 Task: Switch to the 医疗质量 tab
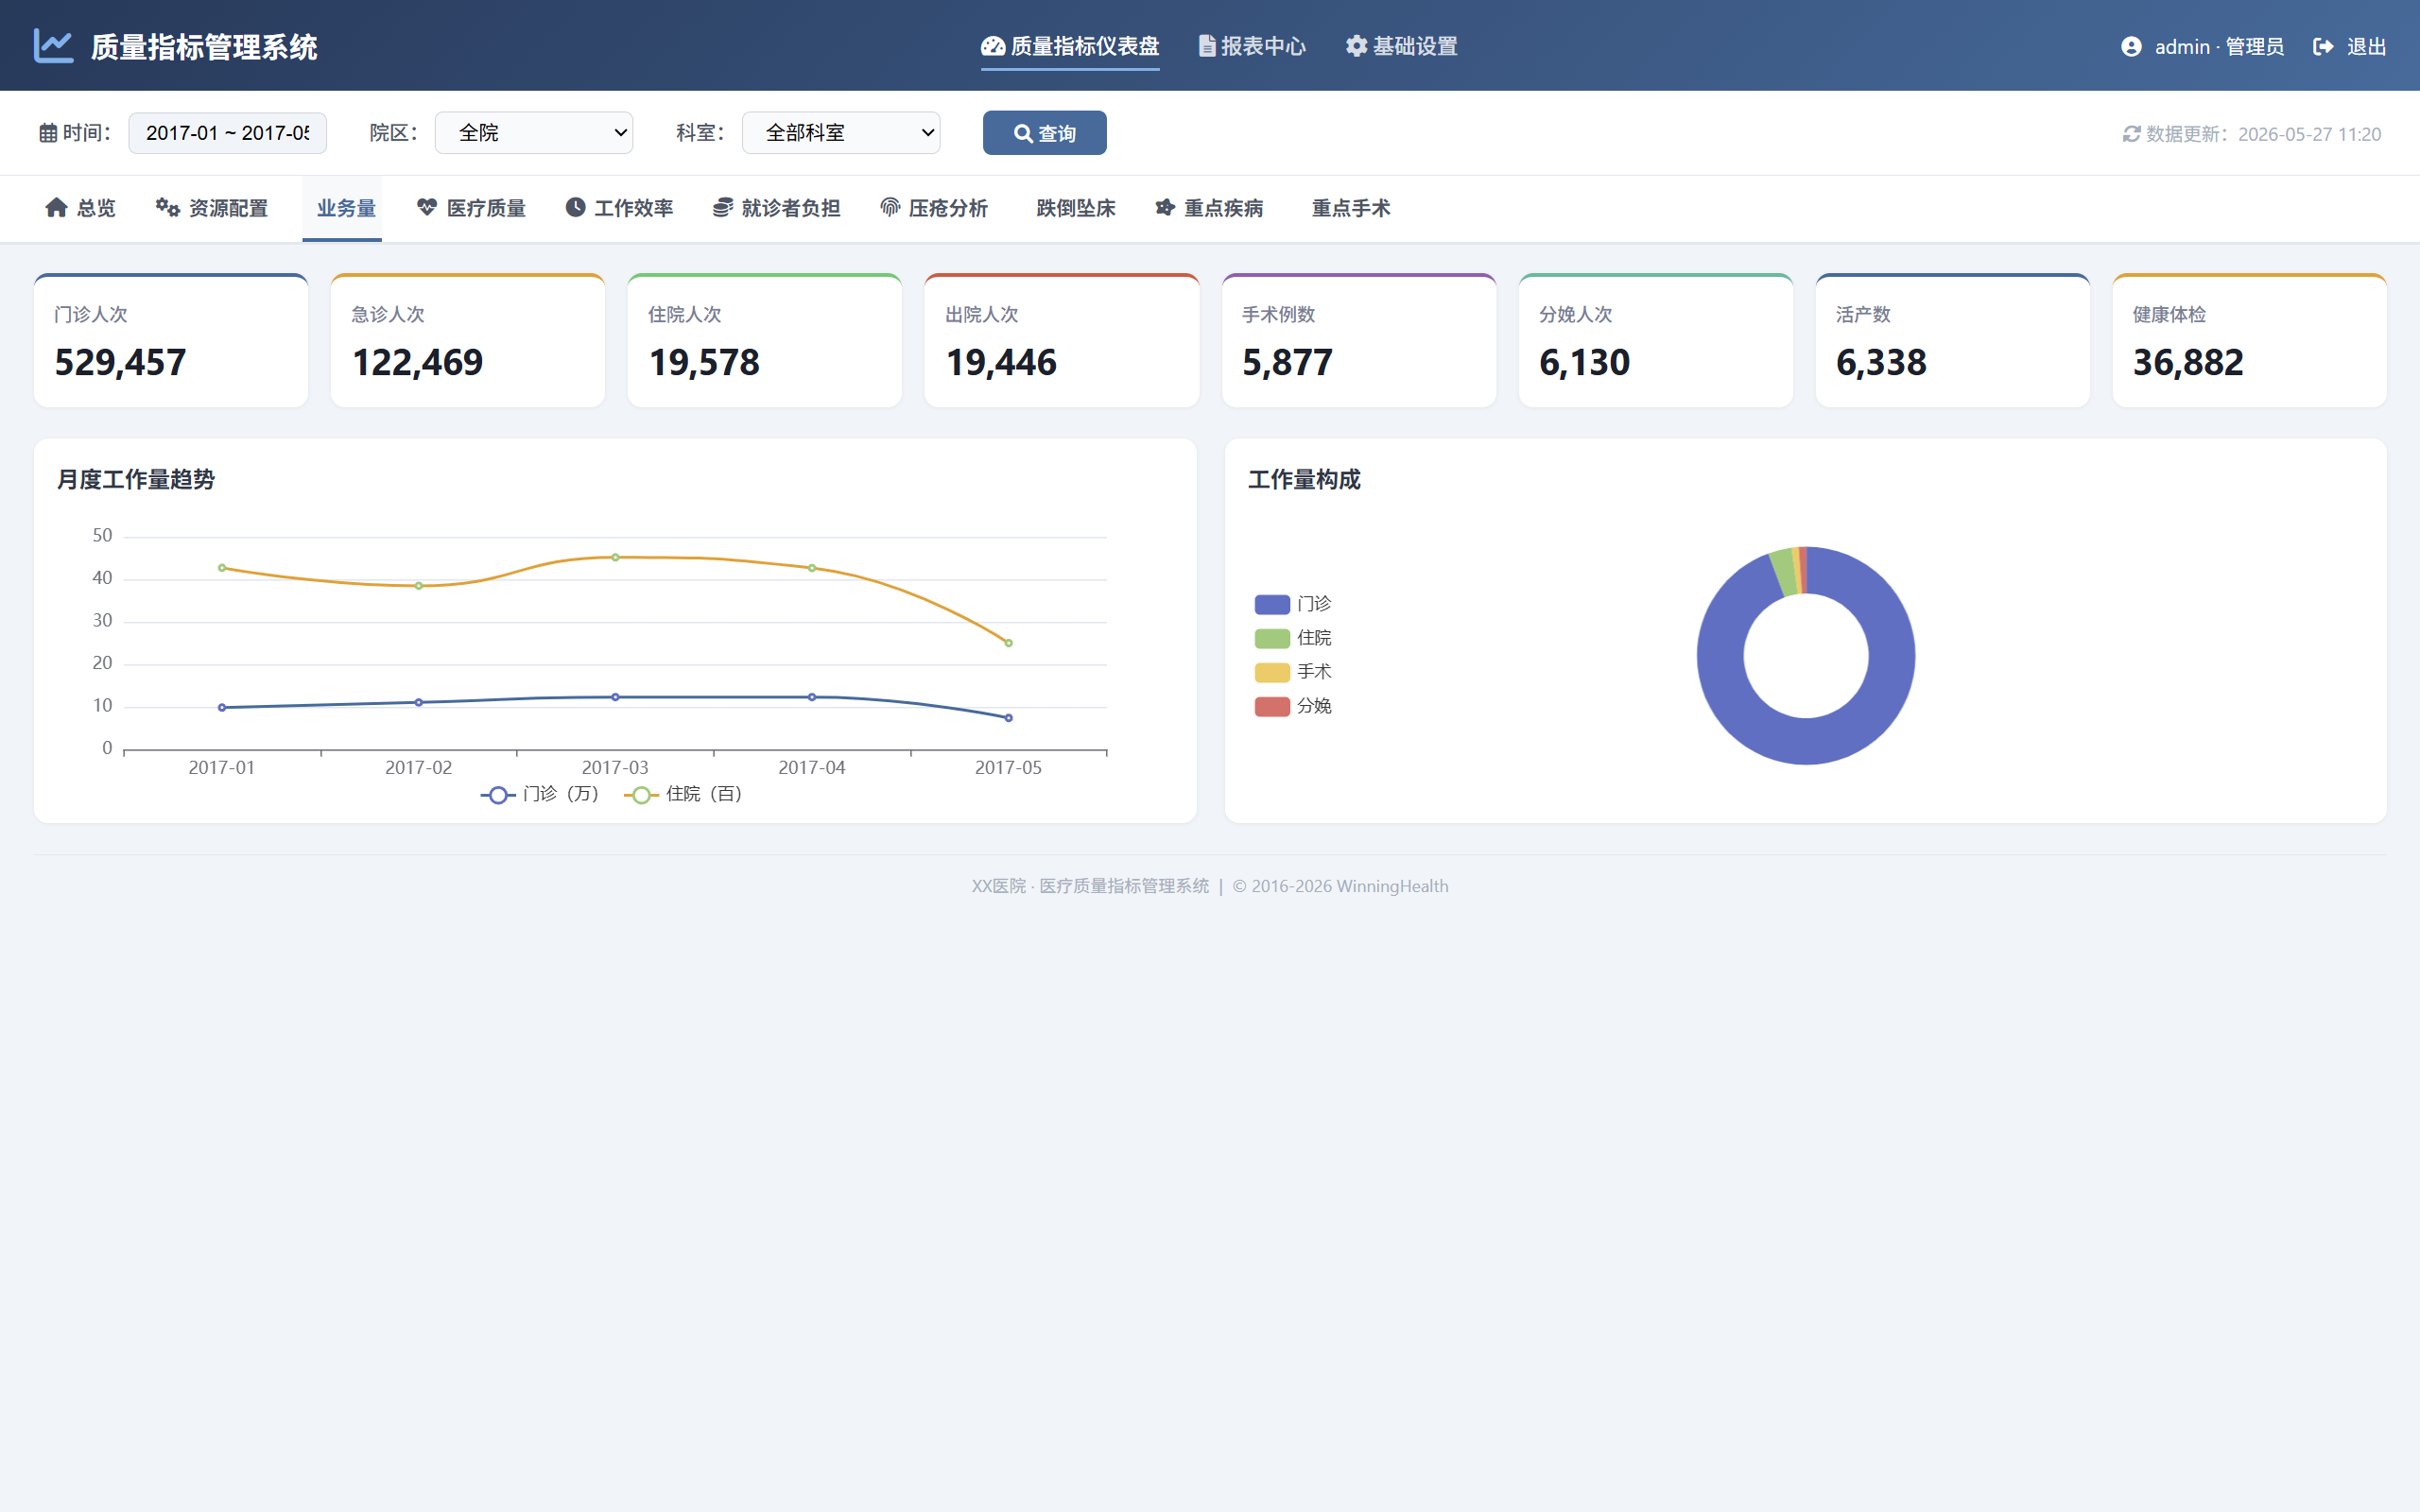(x=471, y=208)
